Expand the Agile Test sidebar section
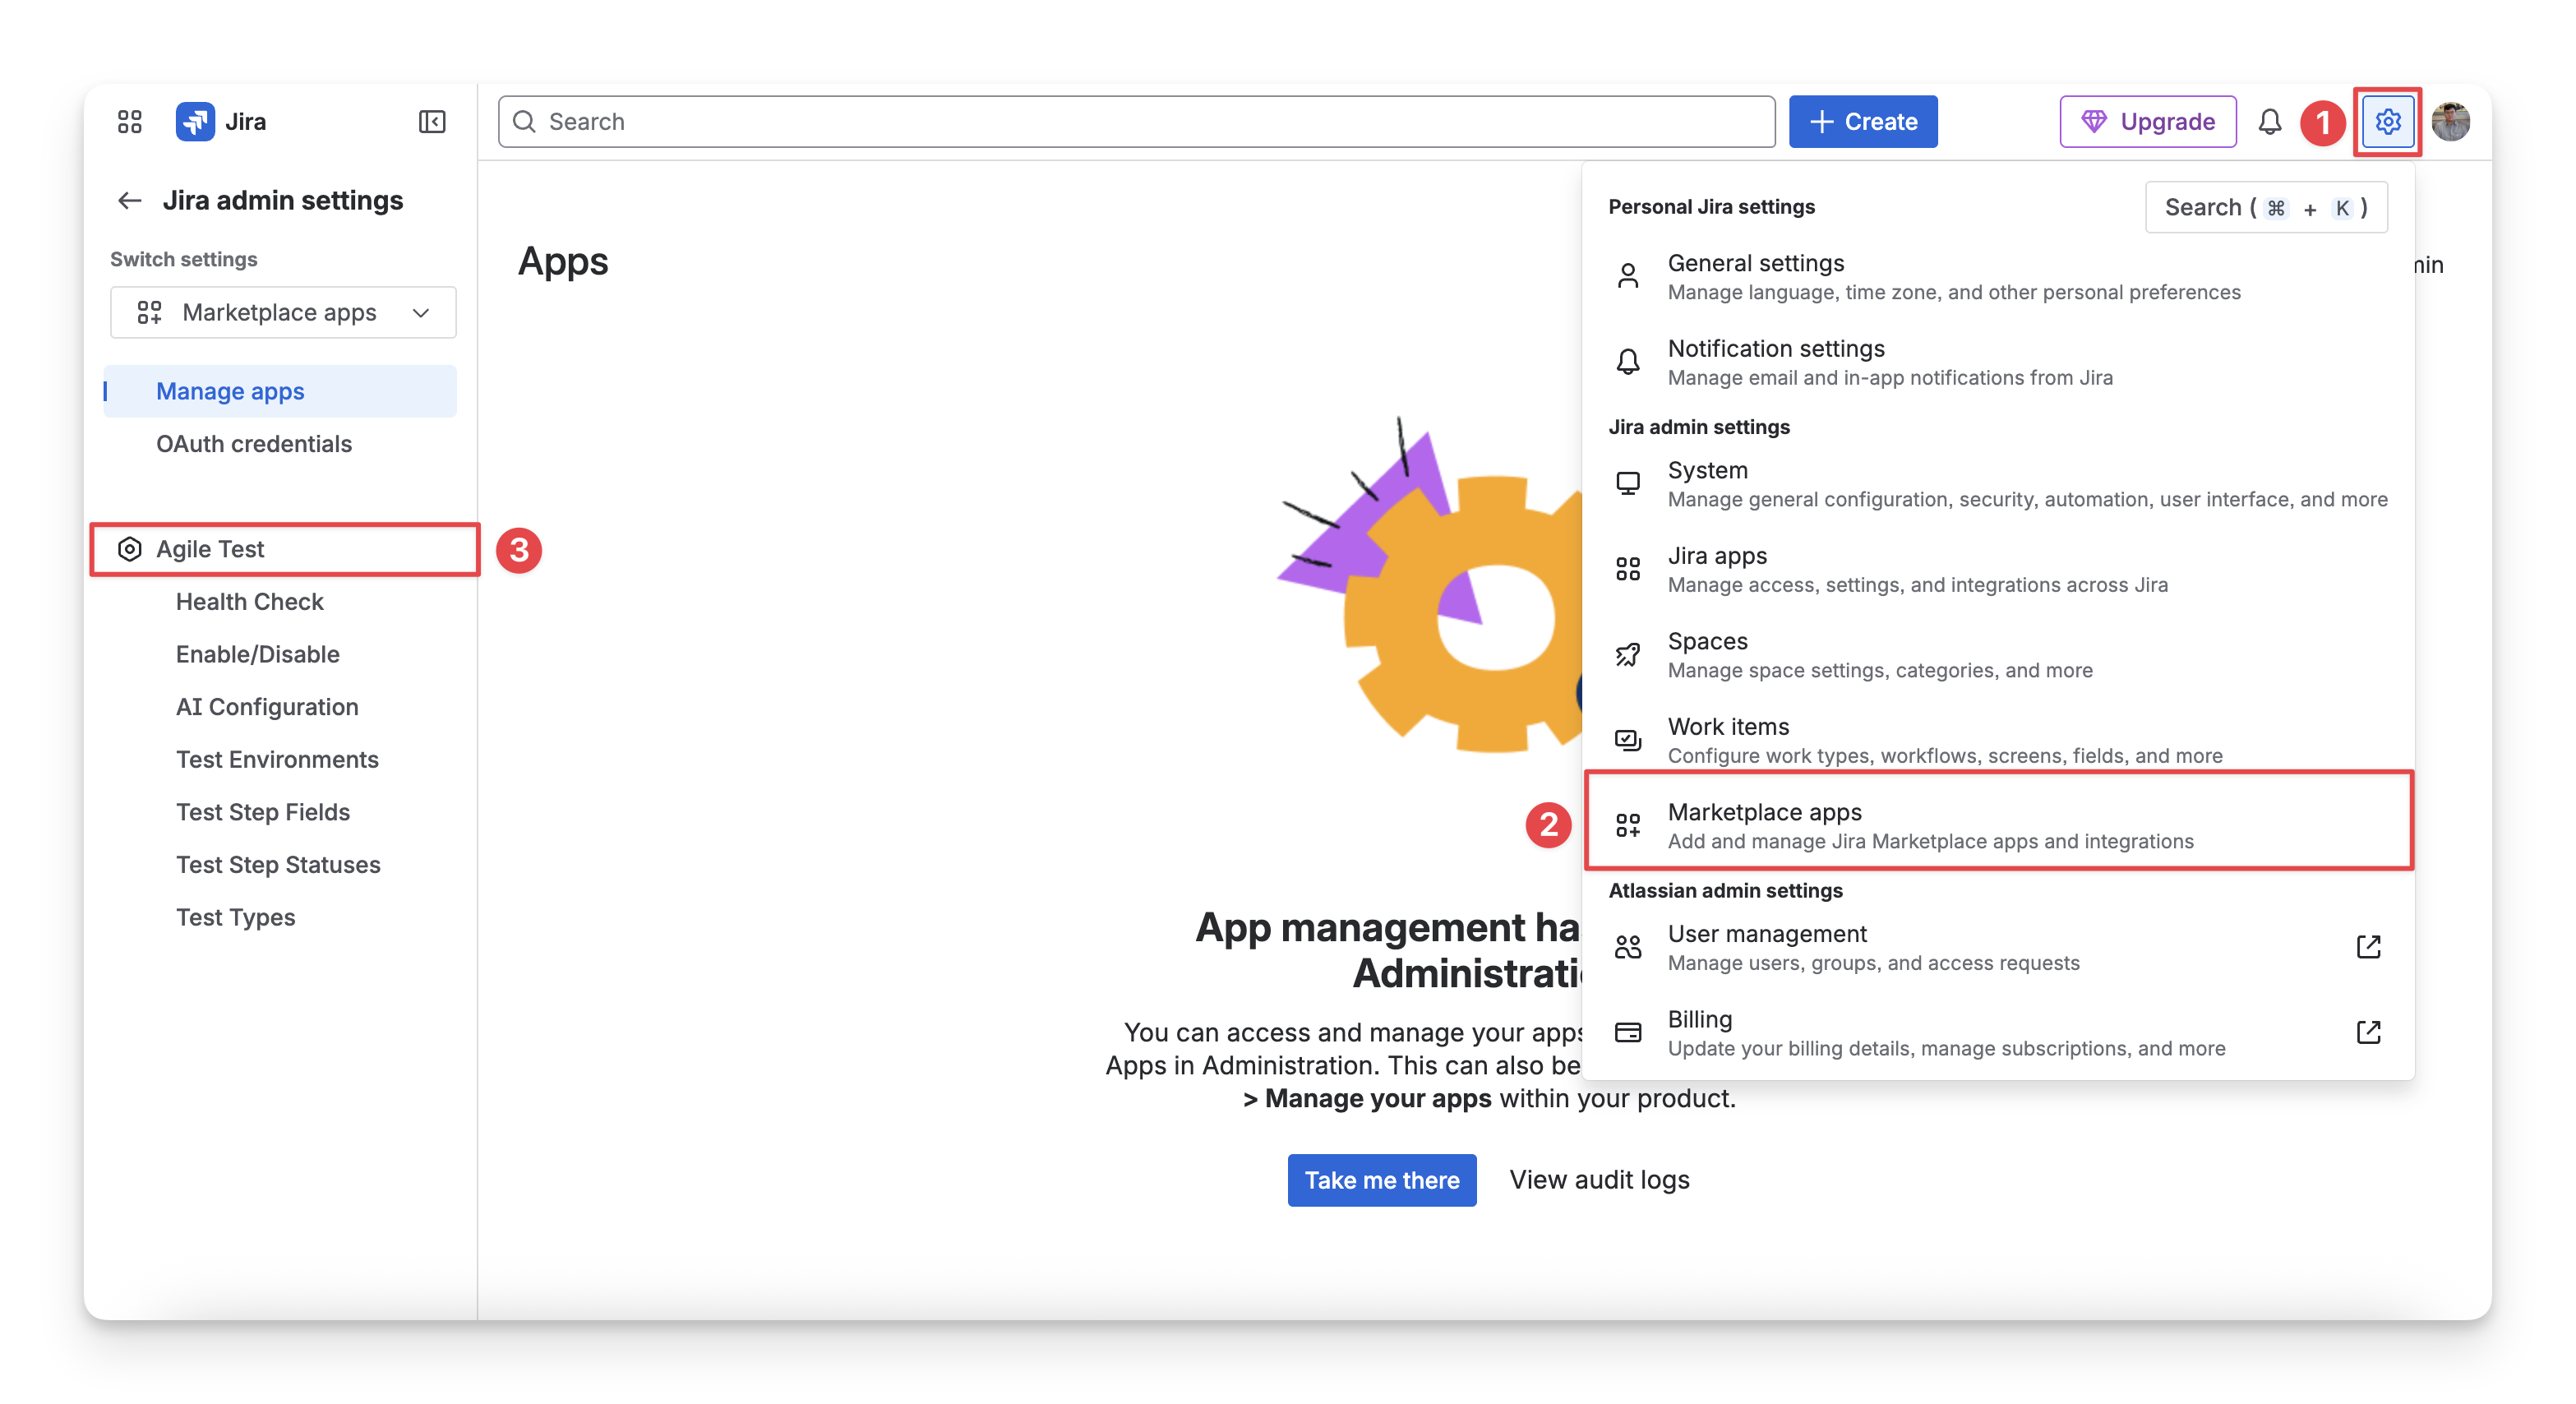 (x=210, y=549)
